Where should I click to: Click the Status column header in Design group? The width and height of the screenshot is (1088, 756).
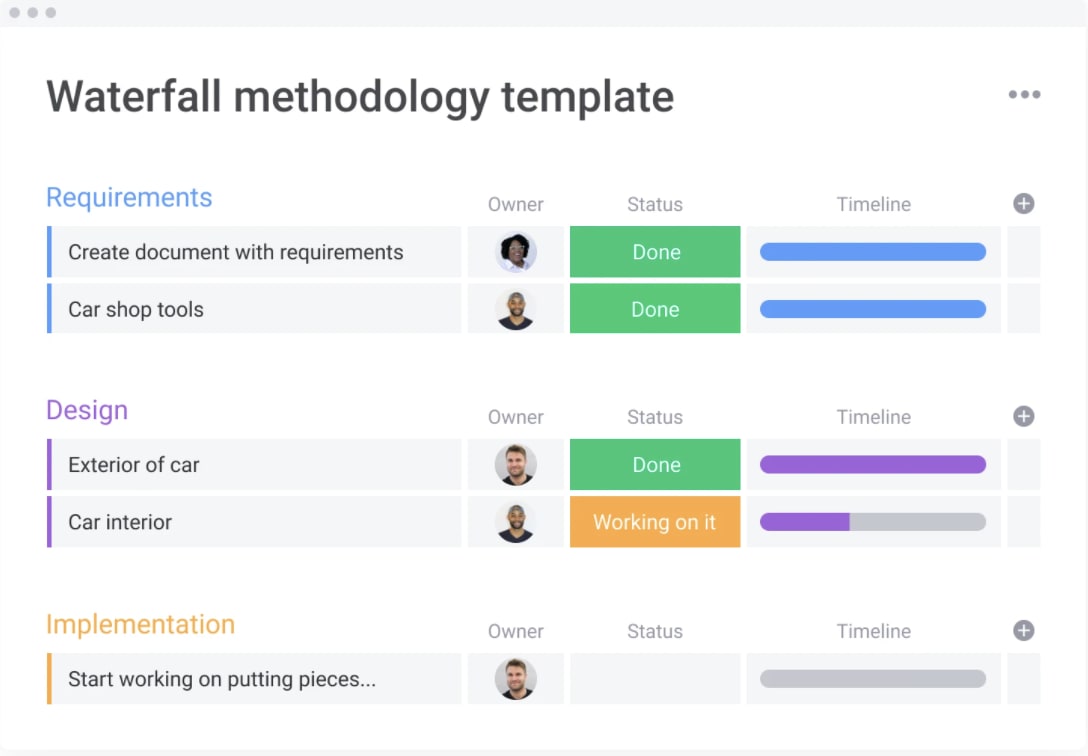click(x=654, y=417)
